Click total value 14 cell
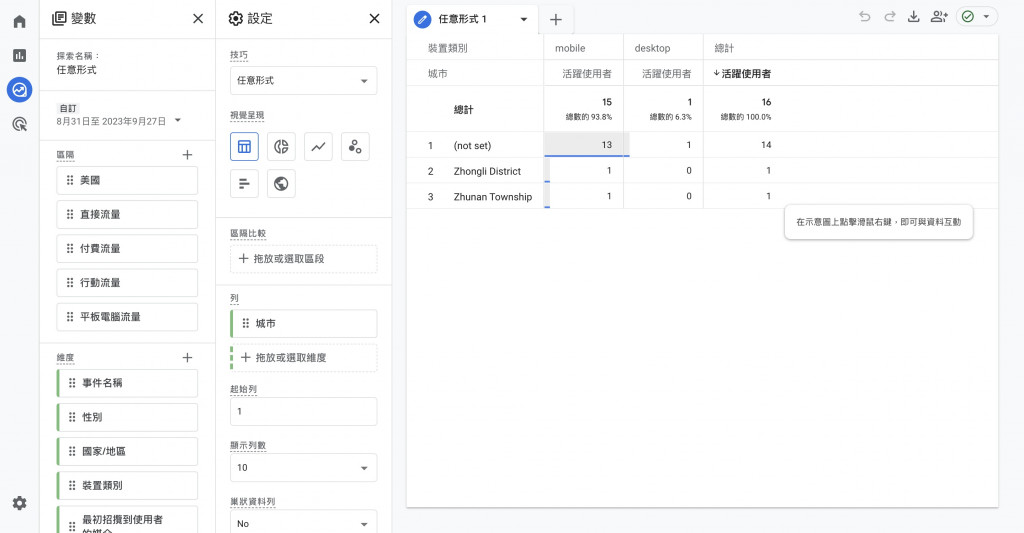 [766, 144]
